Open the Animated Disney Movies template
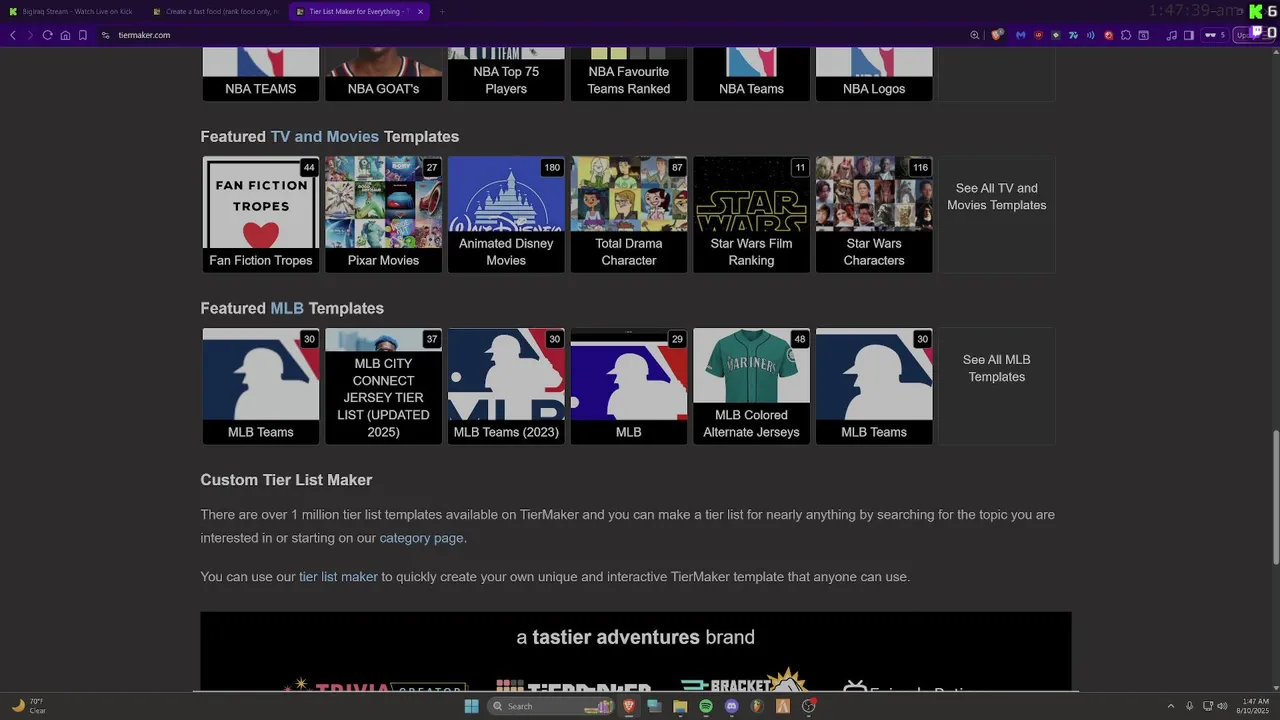This screenshot has width=1280, height=720. coord(506,214)
